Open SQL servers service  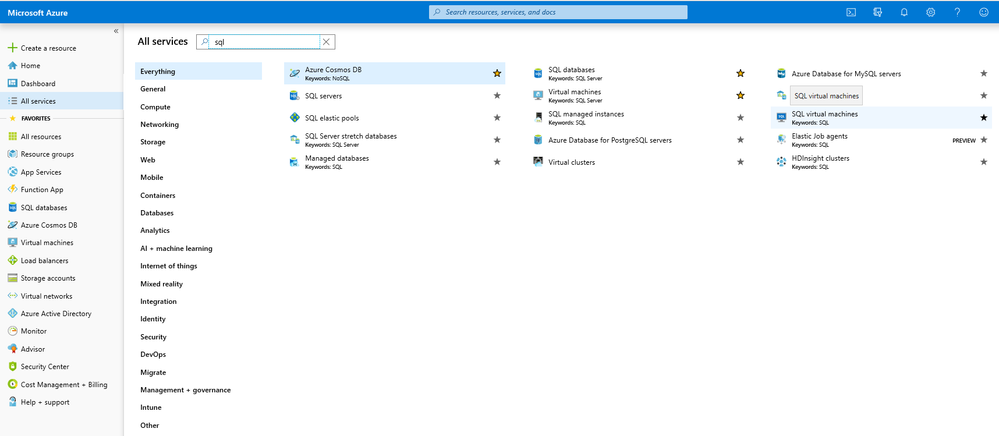pos(323,96)
